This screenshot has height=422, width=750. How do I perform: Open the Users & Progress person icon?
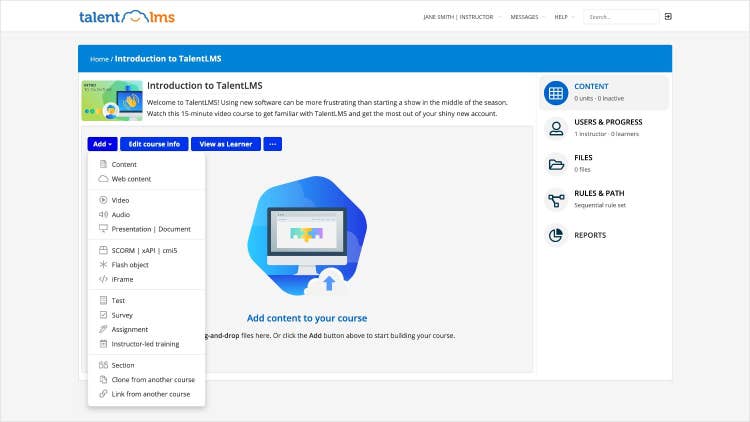tap(556, 128)
